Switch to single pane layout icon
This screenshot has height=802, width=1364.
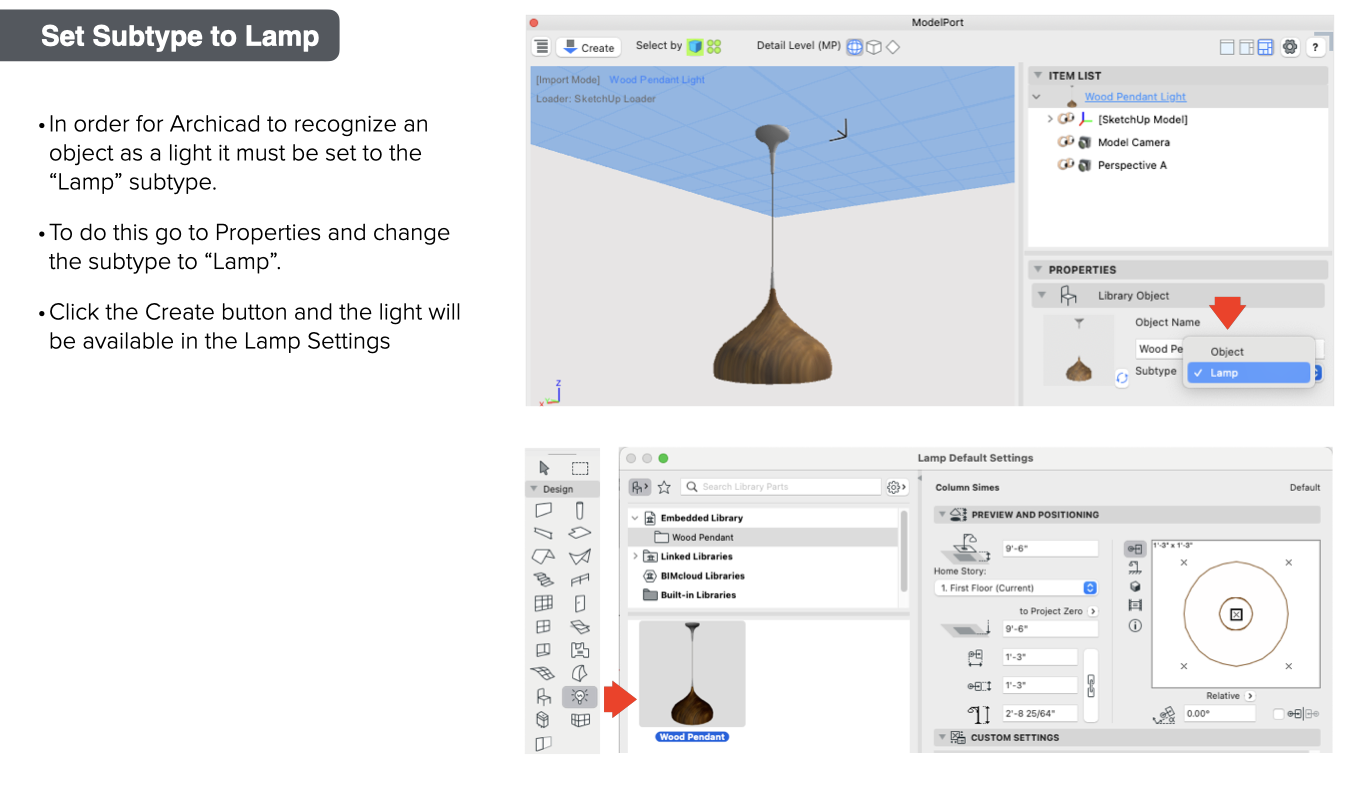(1227, 47)
